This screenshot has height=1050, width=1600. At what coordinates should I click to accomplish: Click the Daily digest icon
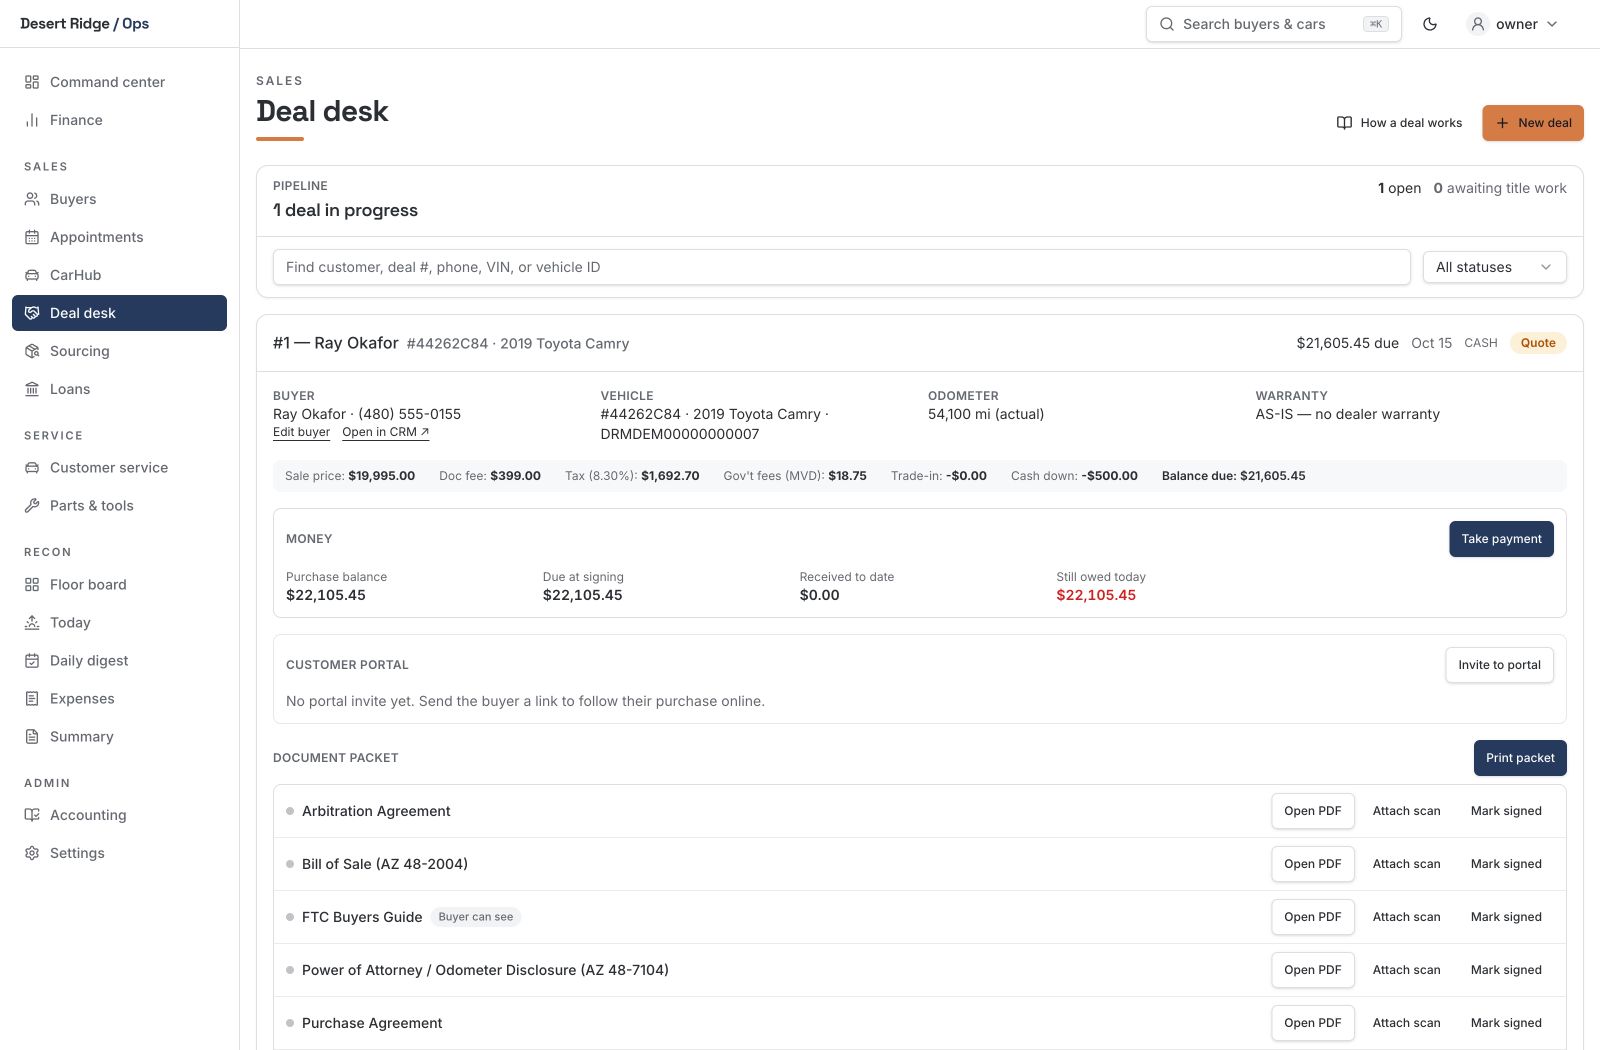pos(32,661)
